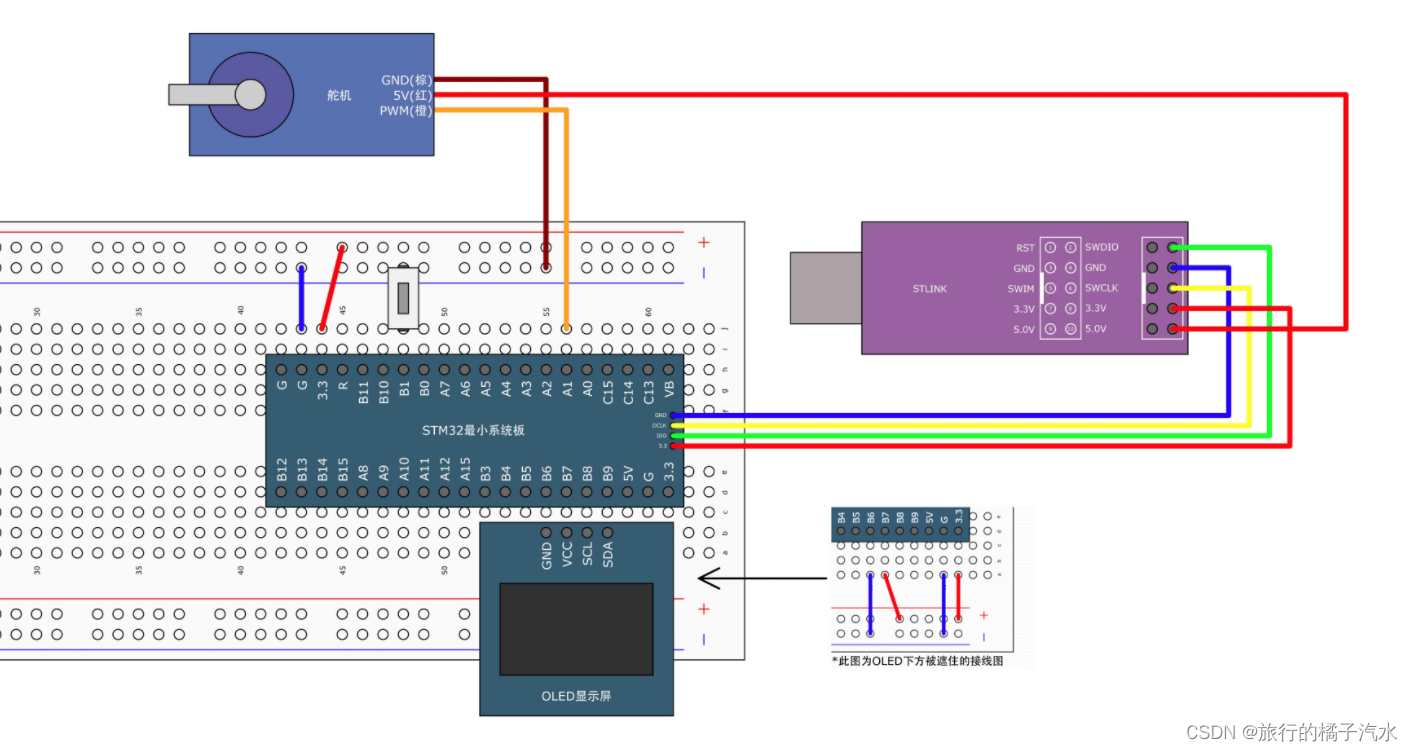
Task: Select the black OLED screen area
Action: 576,629
